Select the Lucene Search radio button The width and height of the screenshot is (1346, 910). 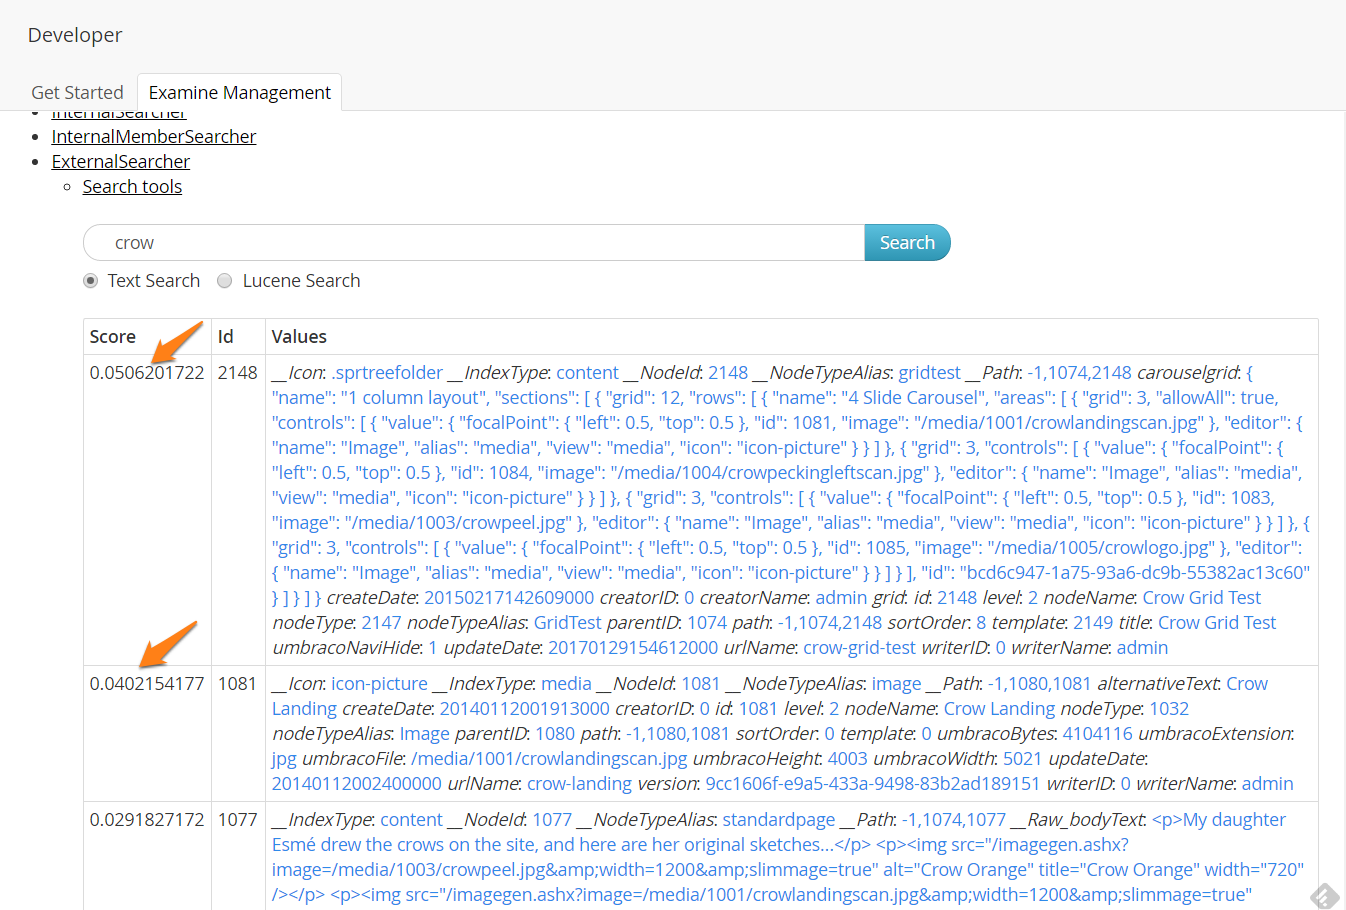point(225,281)
